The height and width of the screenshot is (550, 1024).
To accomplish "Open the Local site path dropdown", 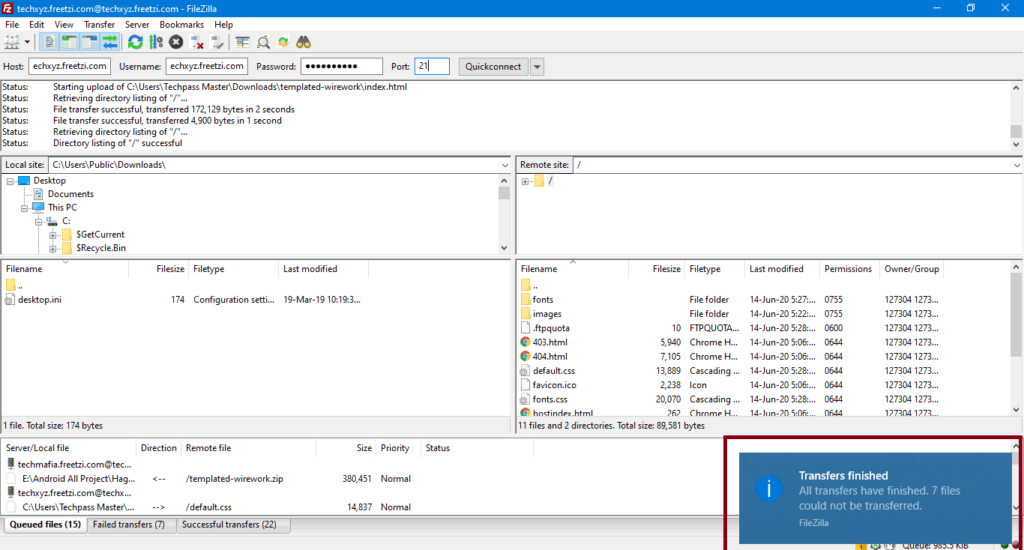I will [x=505, y=165].
